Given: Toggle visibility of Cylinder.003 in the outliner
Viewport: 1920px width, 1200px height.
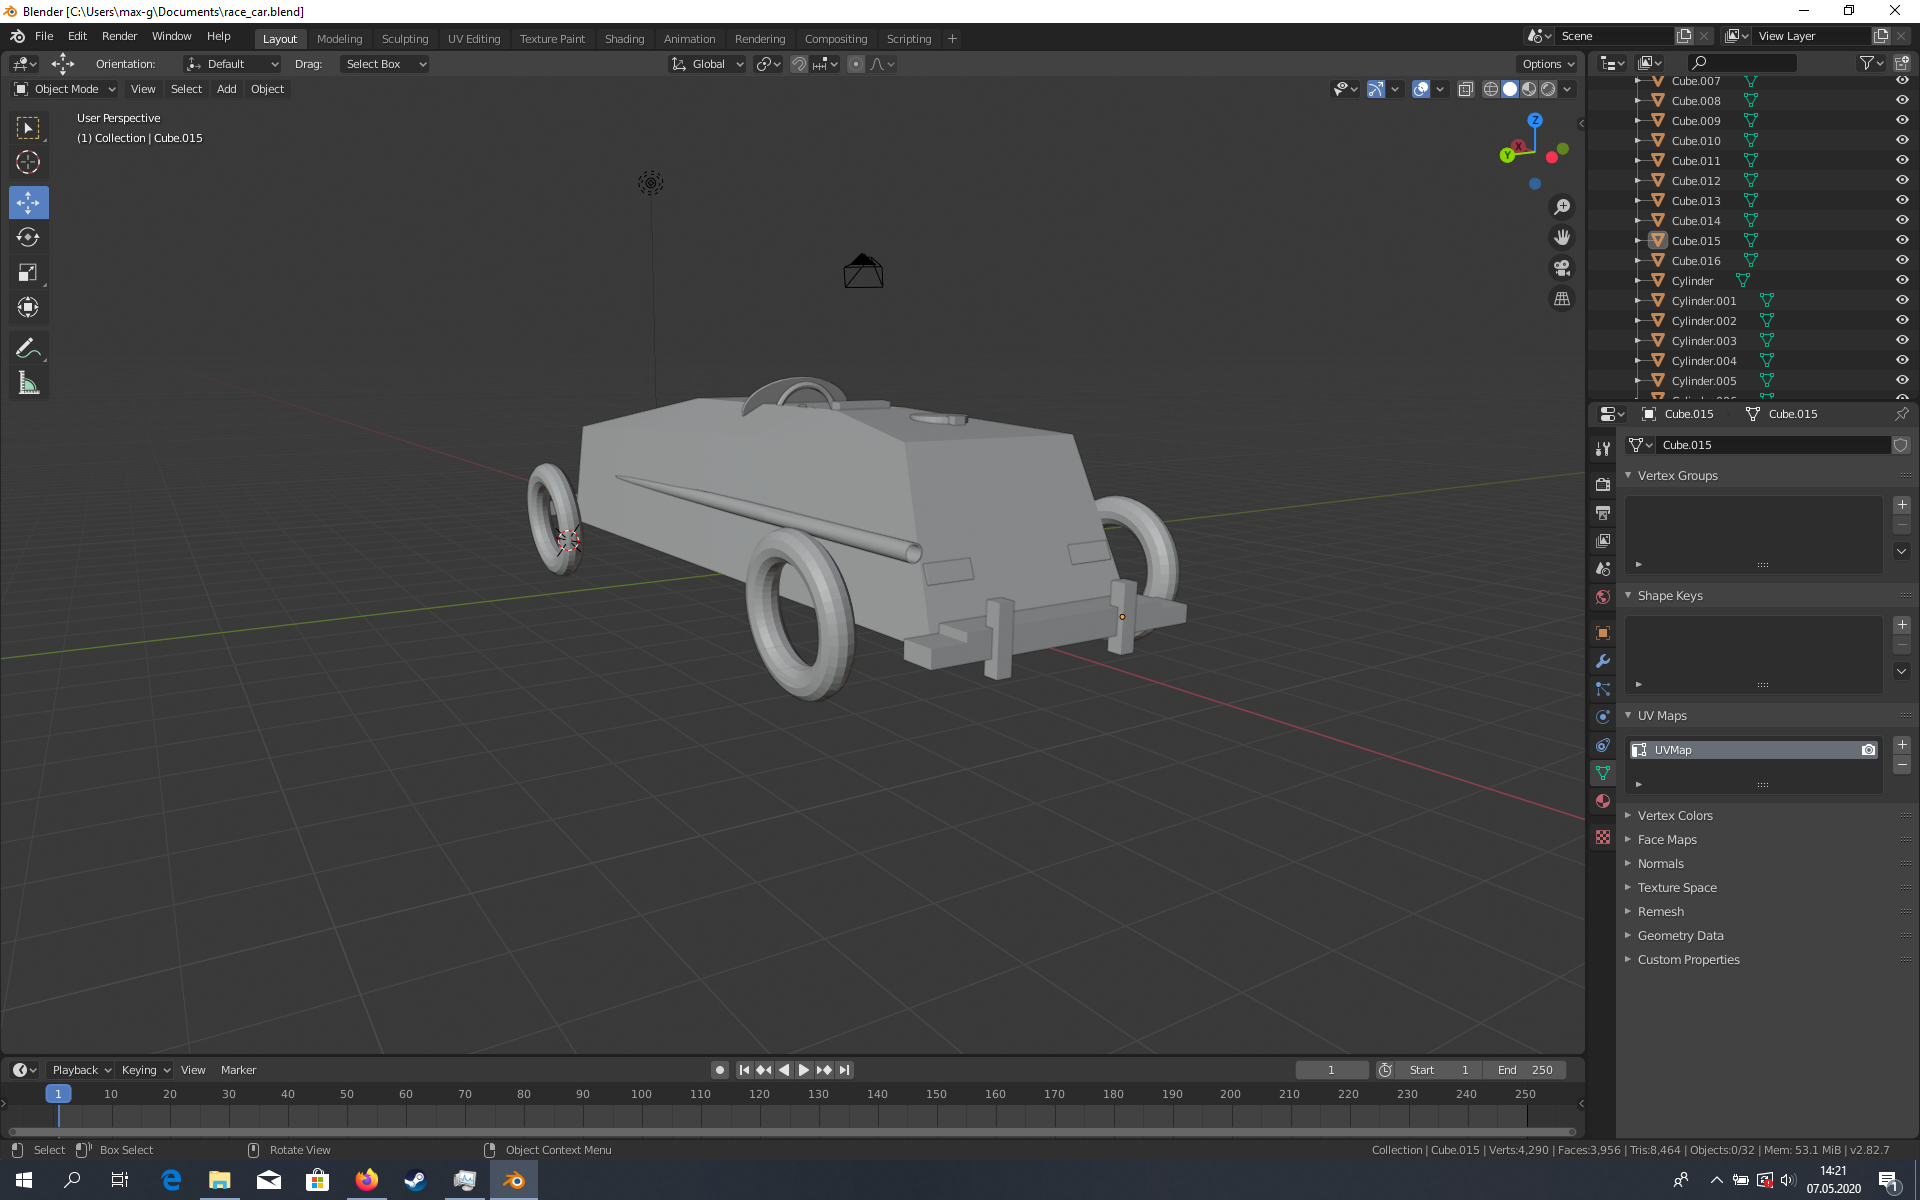Looking at the screenshot, I should (1901, 340).
